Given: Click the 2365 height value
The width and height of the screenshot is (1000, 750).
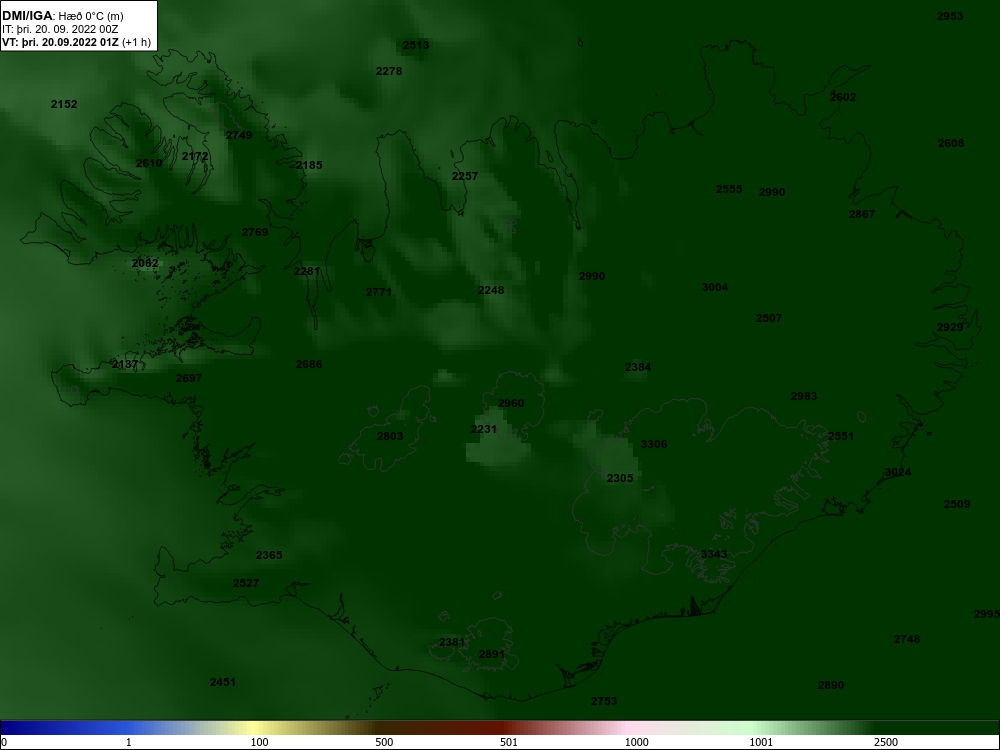Looking at the screenshot, I should (269, 555).
